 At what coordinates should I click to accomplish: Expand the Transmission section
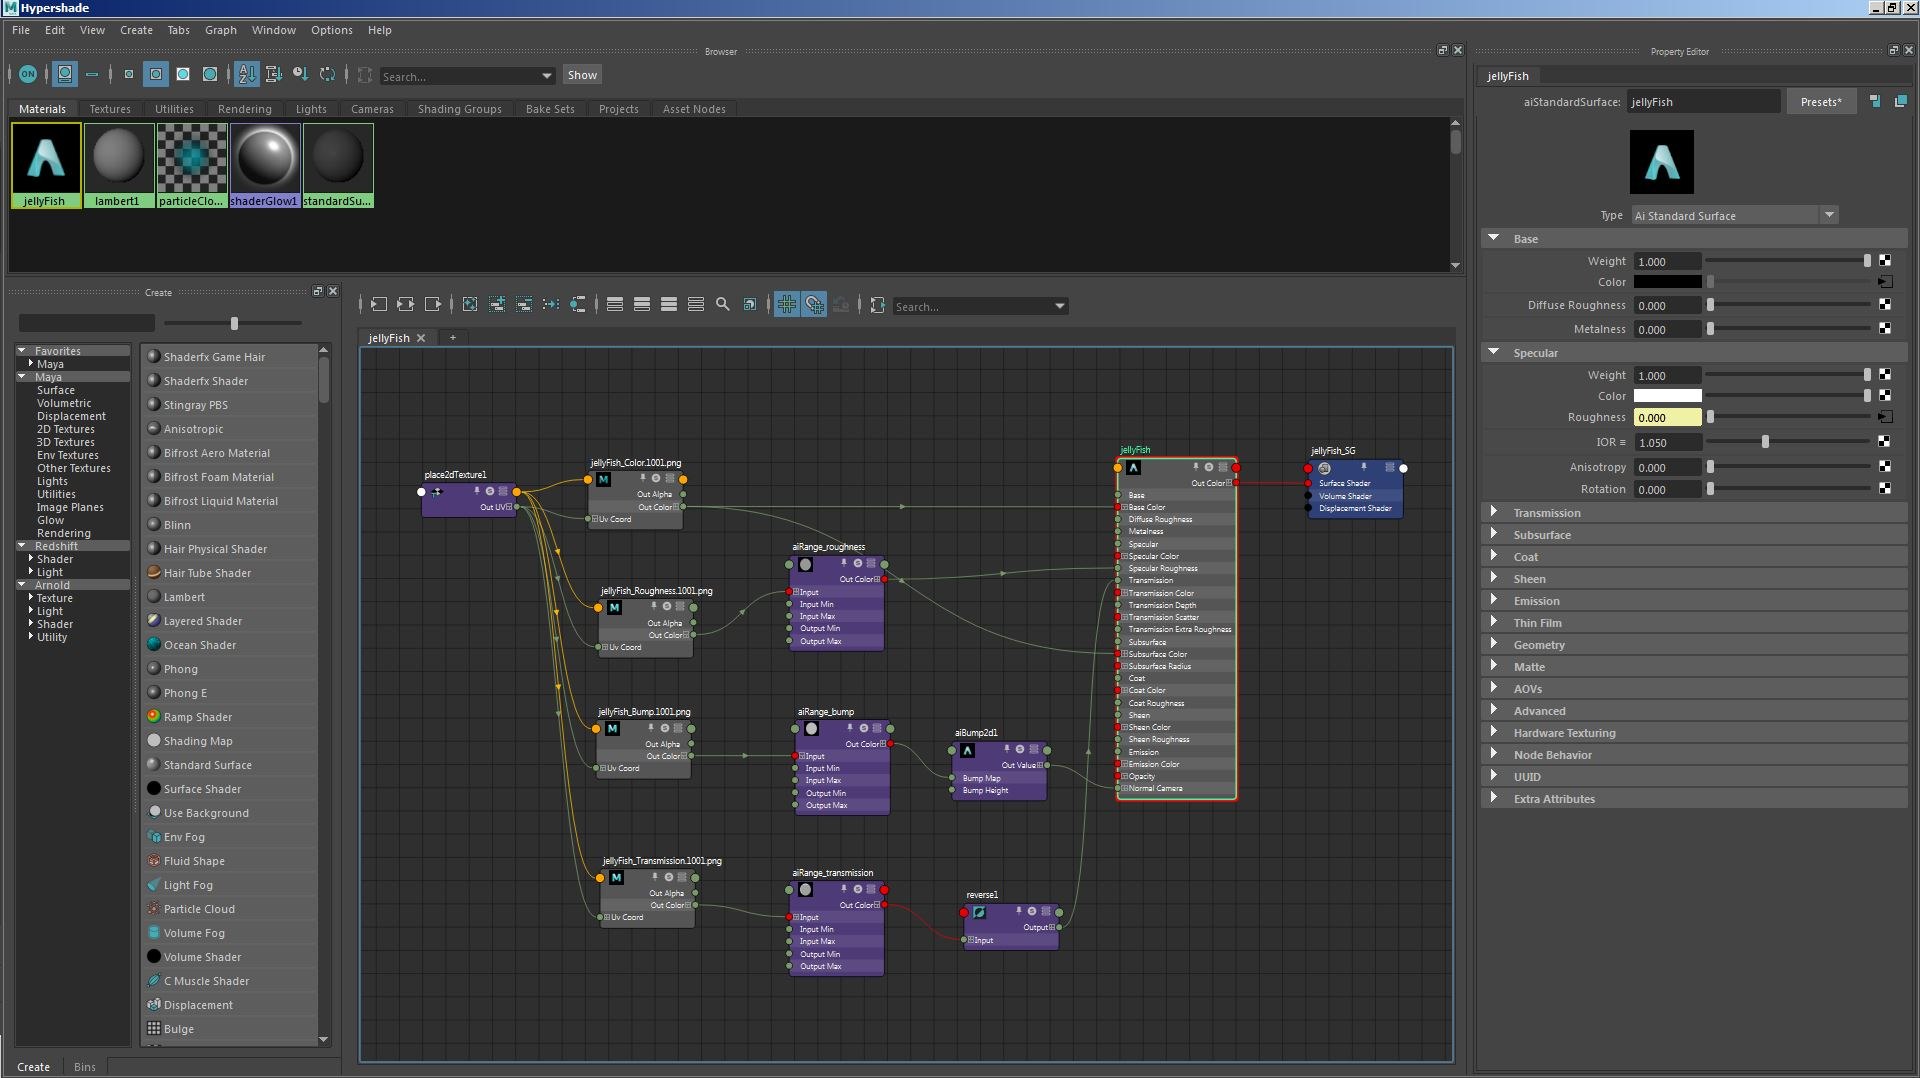coord(1494,513)
